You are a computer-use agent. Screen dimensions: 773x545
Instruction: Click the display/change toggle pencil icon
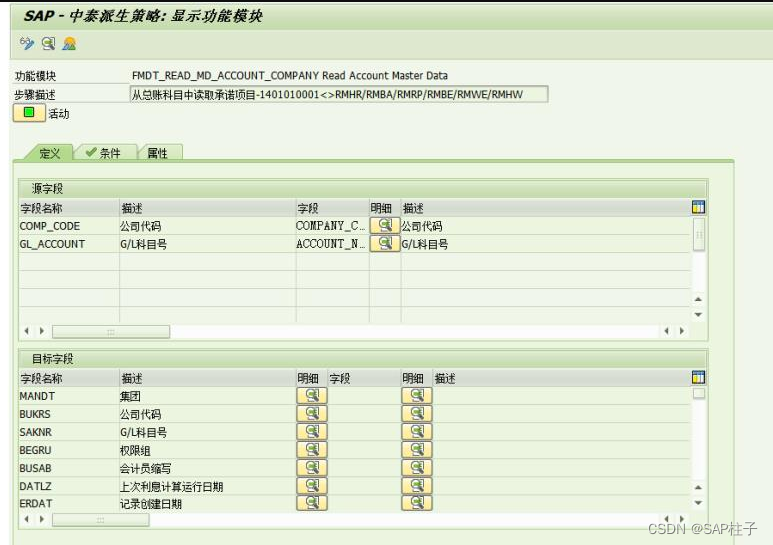[x=27, y=43]
